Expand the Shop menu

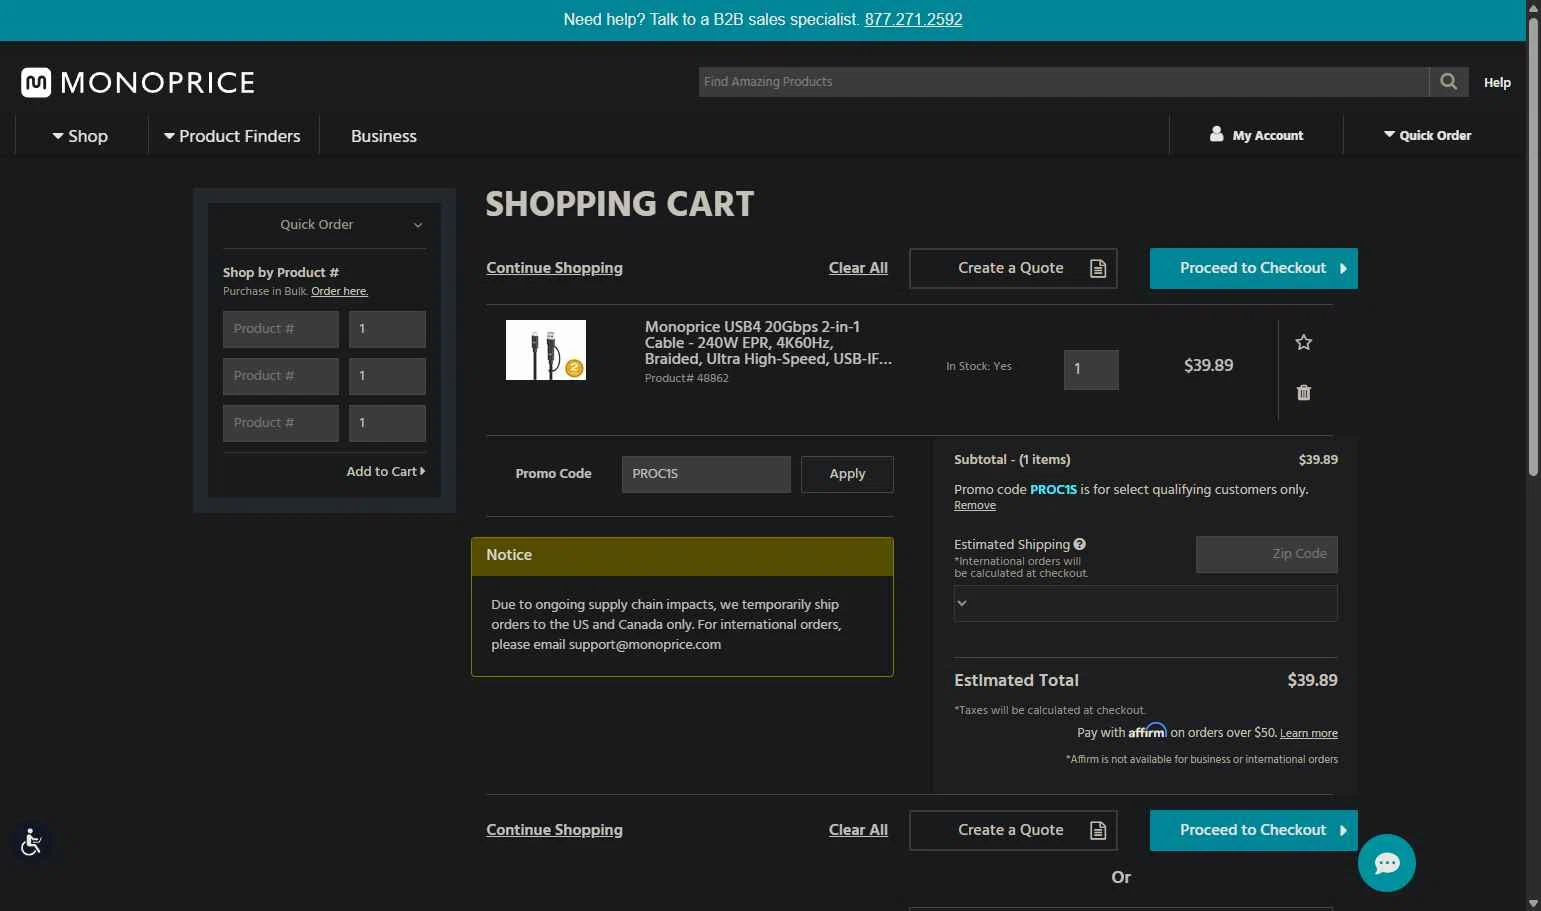click(80, 136)
